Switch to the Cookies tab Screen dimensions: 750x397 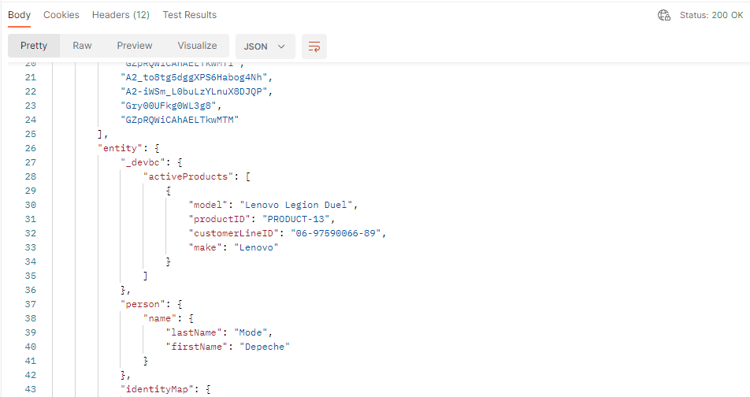click(61, 15)
